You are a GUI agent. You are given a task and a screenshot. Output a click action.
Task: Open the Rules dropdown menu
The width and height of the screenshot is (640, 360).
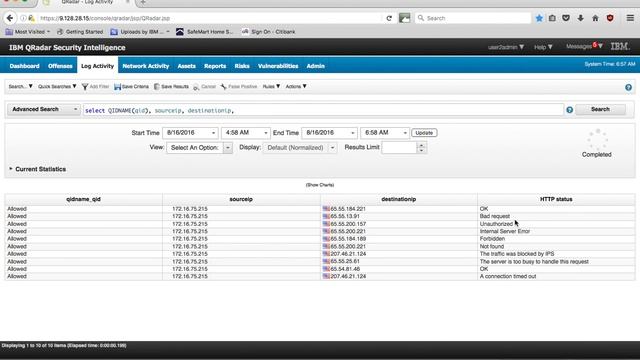click(x=271, y=87)
